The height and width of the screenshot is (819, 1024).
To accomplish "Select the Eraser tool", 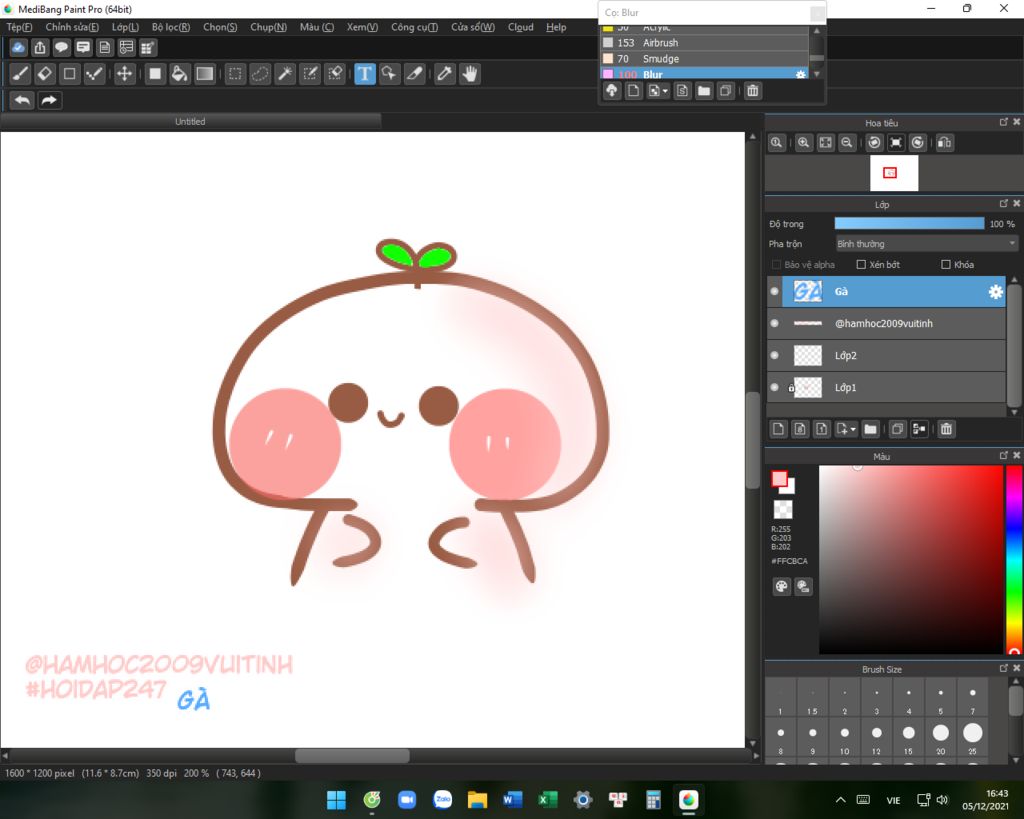I will coord(45,74).
